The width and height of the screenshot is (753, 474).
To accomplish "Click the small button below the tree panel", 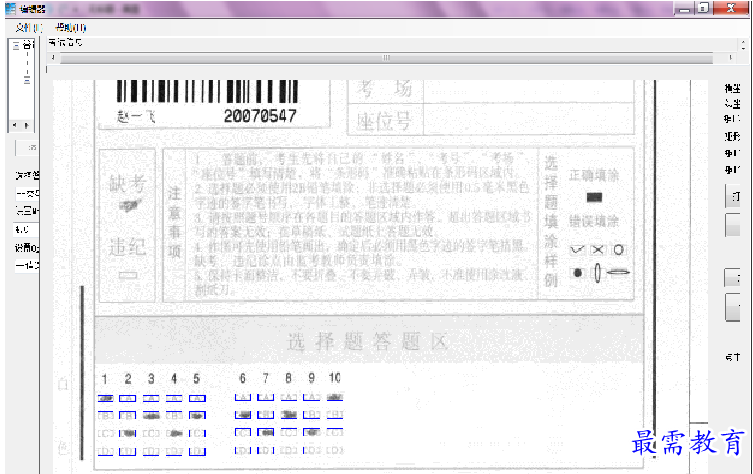I will click(x=27, y=147).
